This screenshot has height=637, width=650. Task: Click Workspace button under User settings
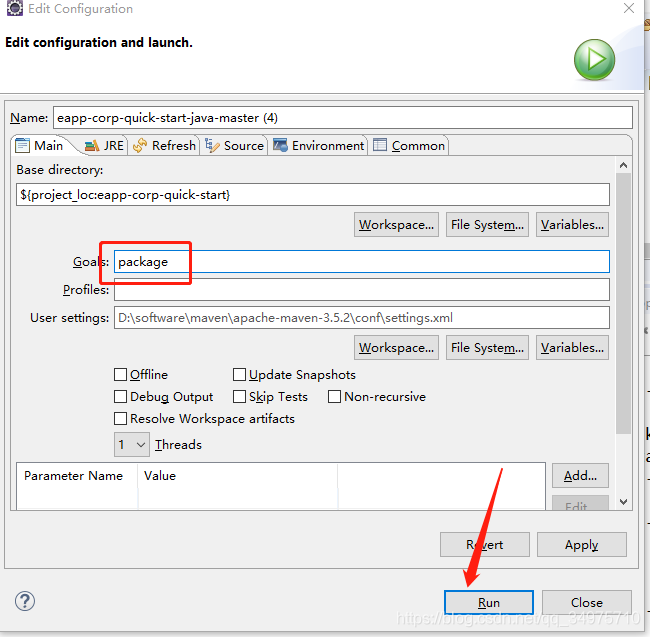click(x=396, y=347)
